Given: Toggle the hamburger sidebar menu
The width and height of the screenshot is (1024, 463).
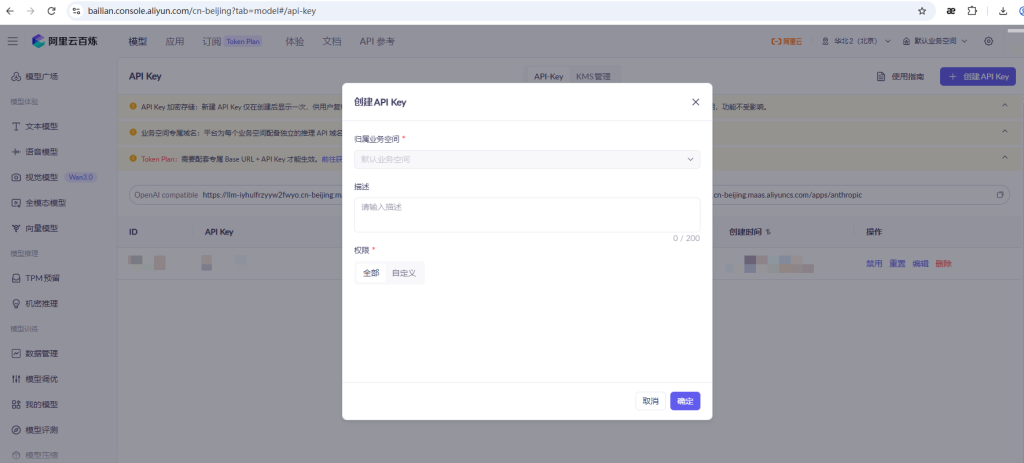Looking at the screenshot, I should 13,41.
